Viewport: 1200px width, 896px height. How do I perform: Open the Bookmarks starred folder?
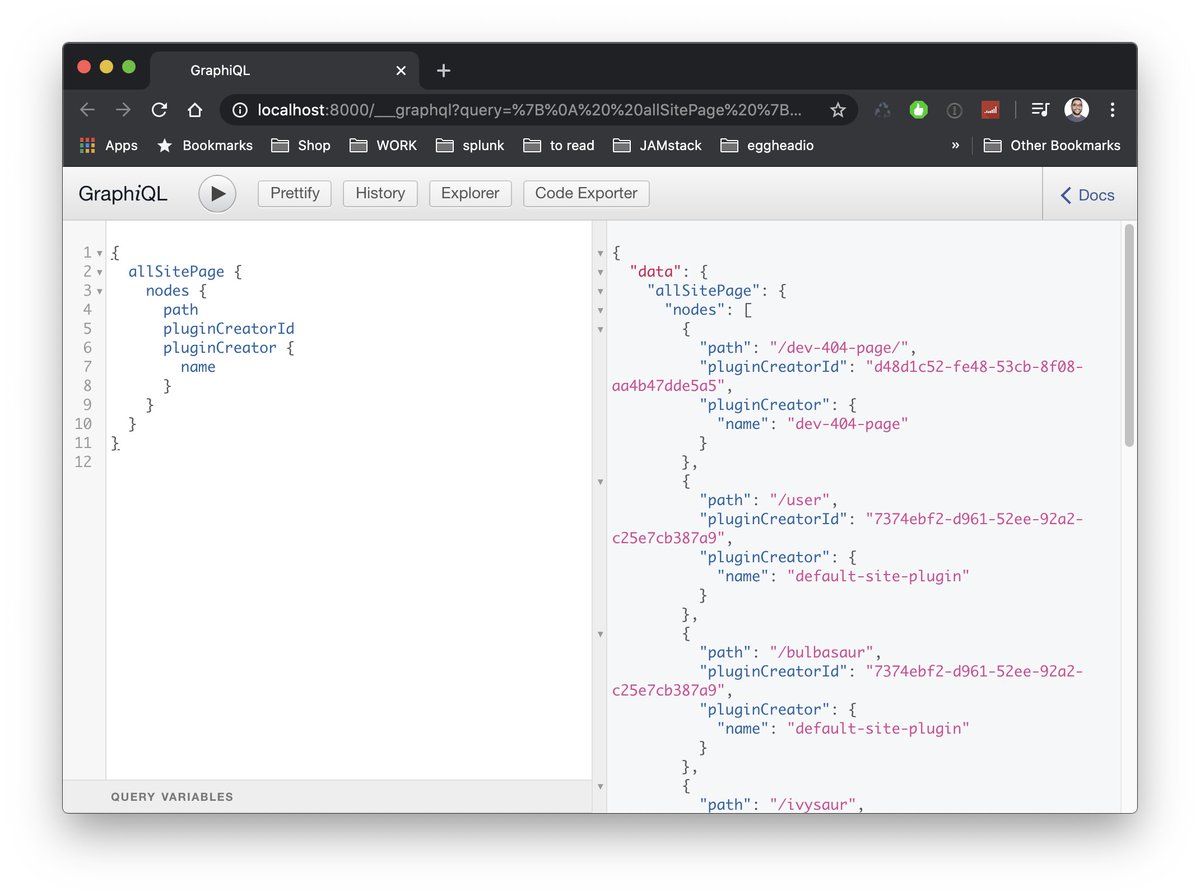point(205,145)
